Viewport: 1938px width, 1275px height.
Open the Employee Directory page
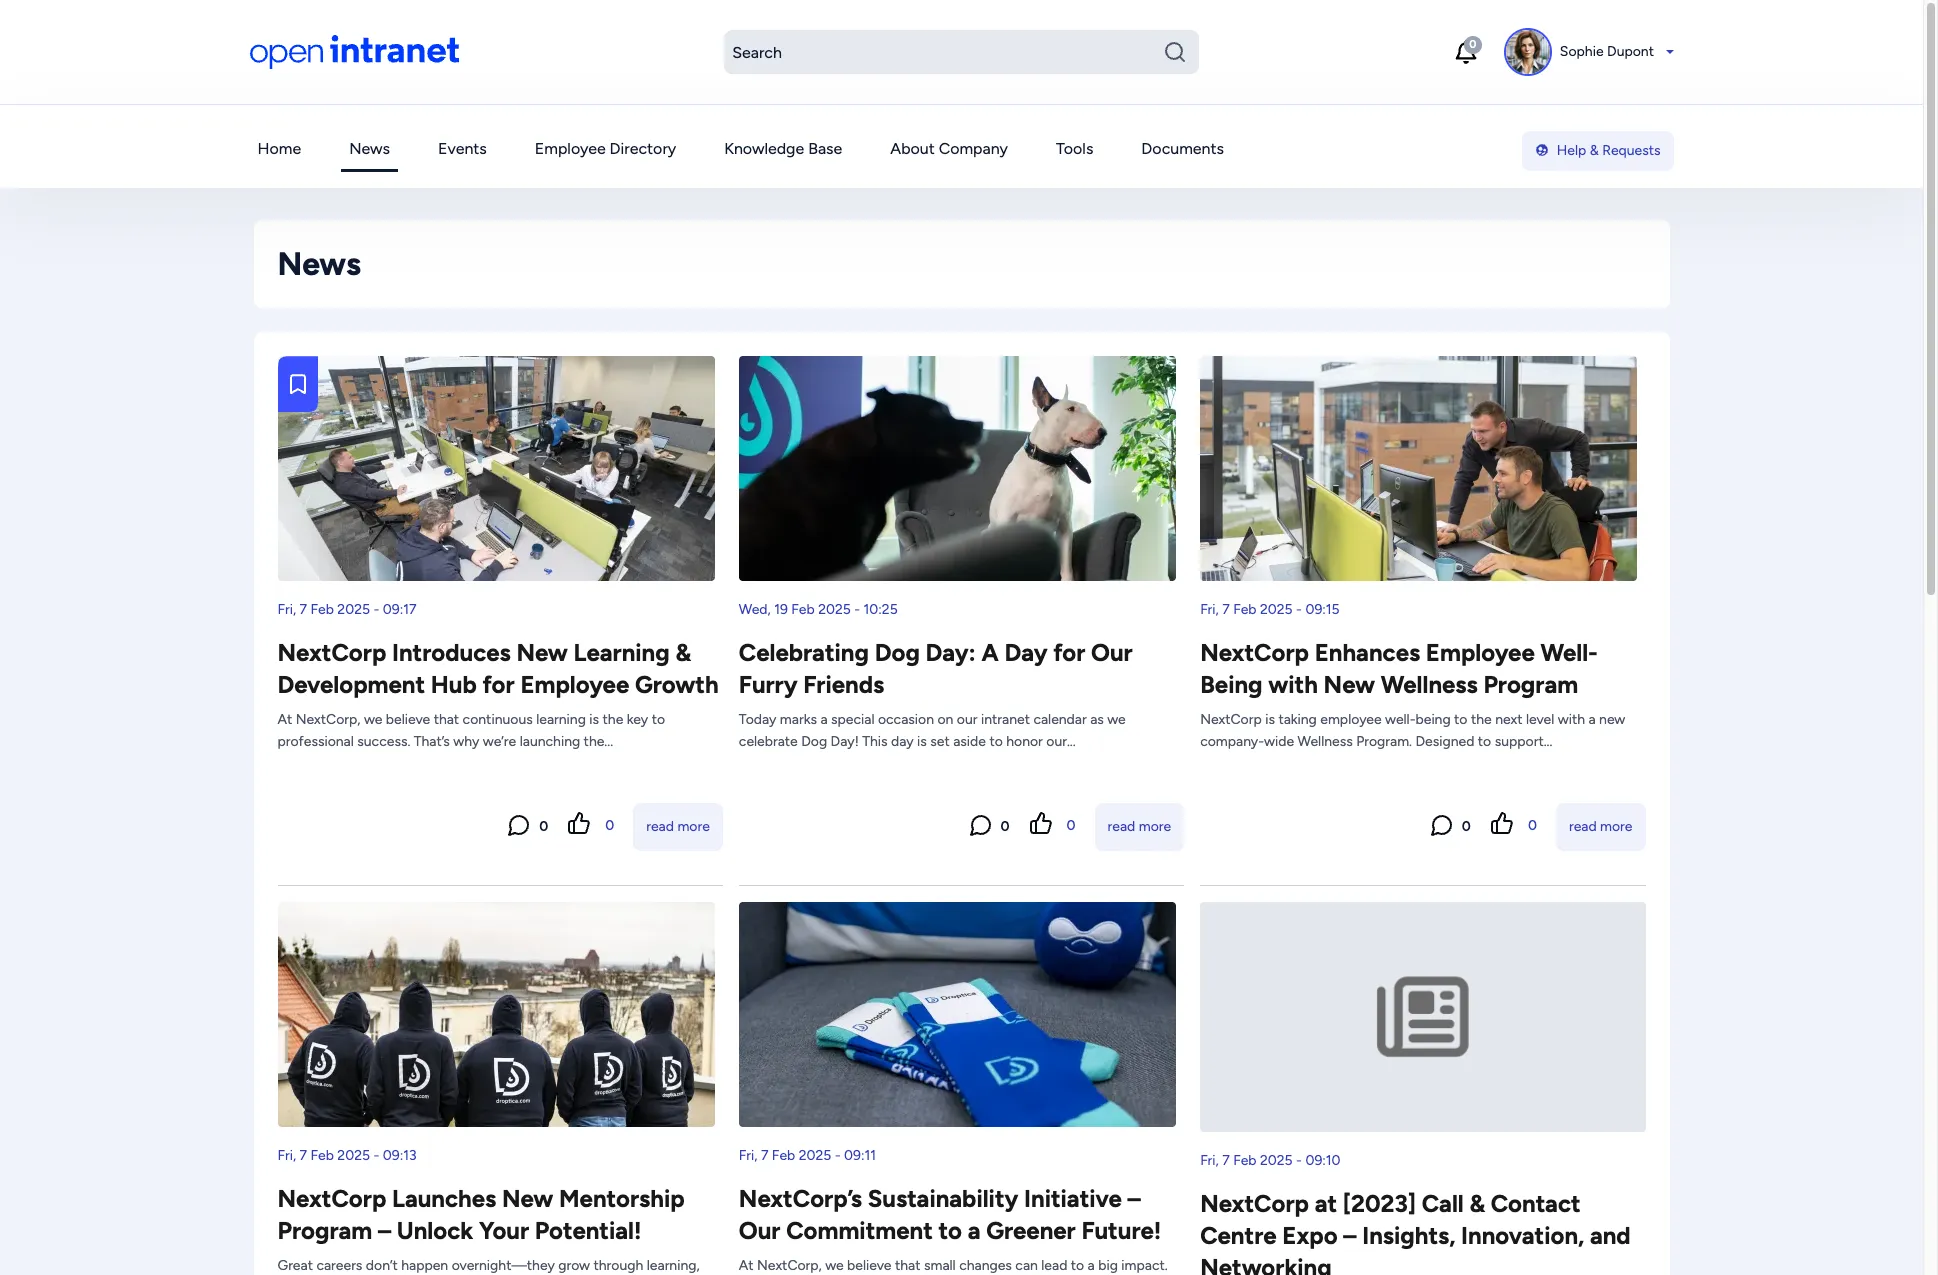605,148
